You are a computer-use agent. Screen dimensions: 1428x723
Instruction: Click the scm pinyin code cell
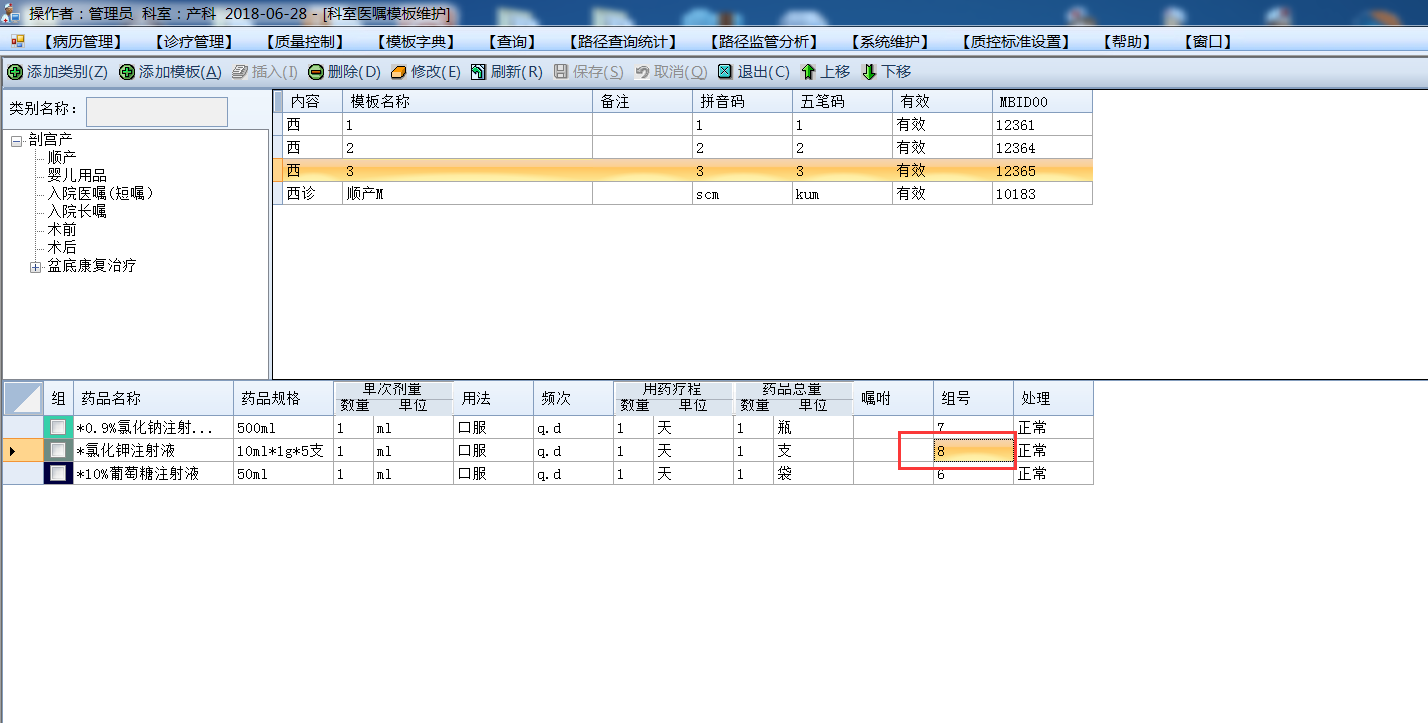(x=742, y=194)
